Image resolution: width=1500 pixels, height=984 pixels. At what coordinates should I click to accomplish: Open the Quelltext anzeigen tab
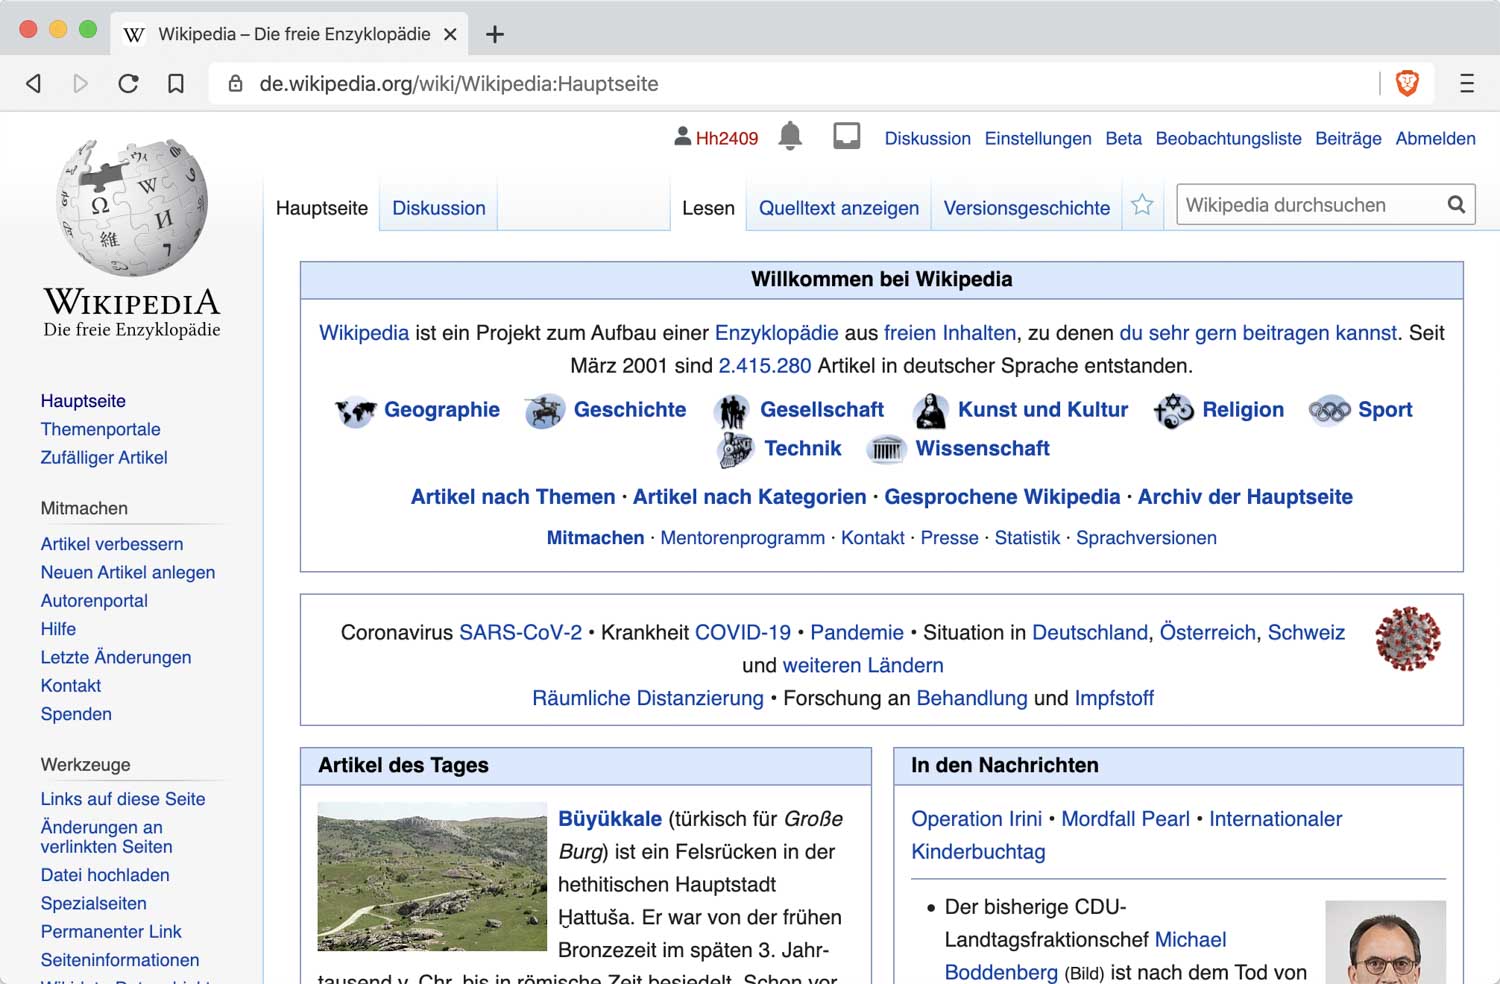[839, 208]
